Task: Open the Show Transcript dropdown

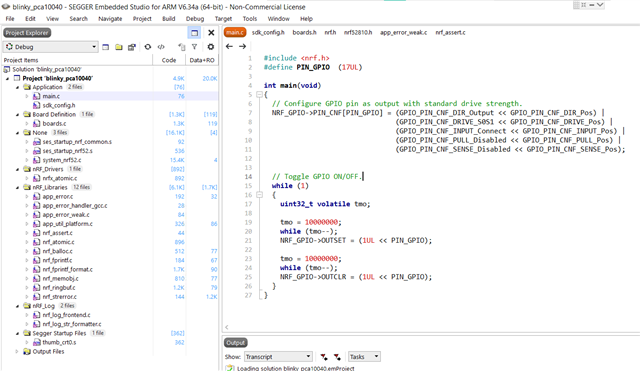Action: (x=278, y=357)
